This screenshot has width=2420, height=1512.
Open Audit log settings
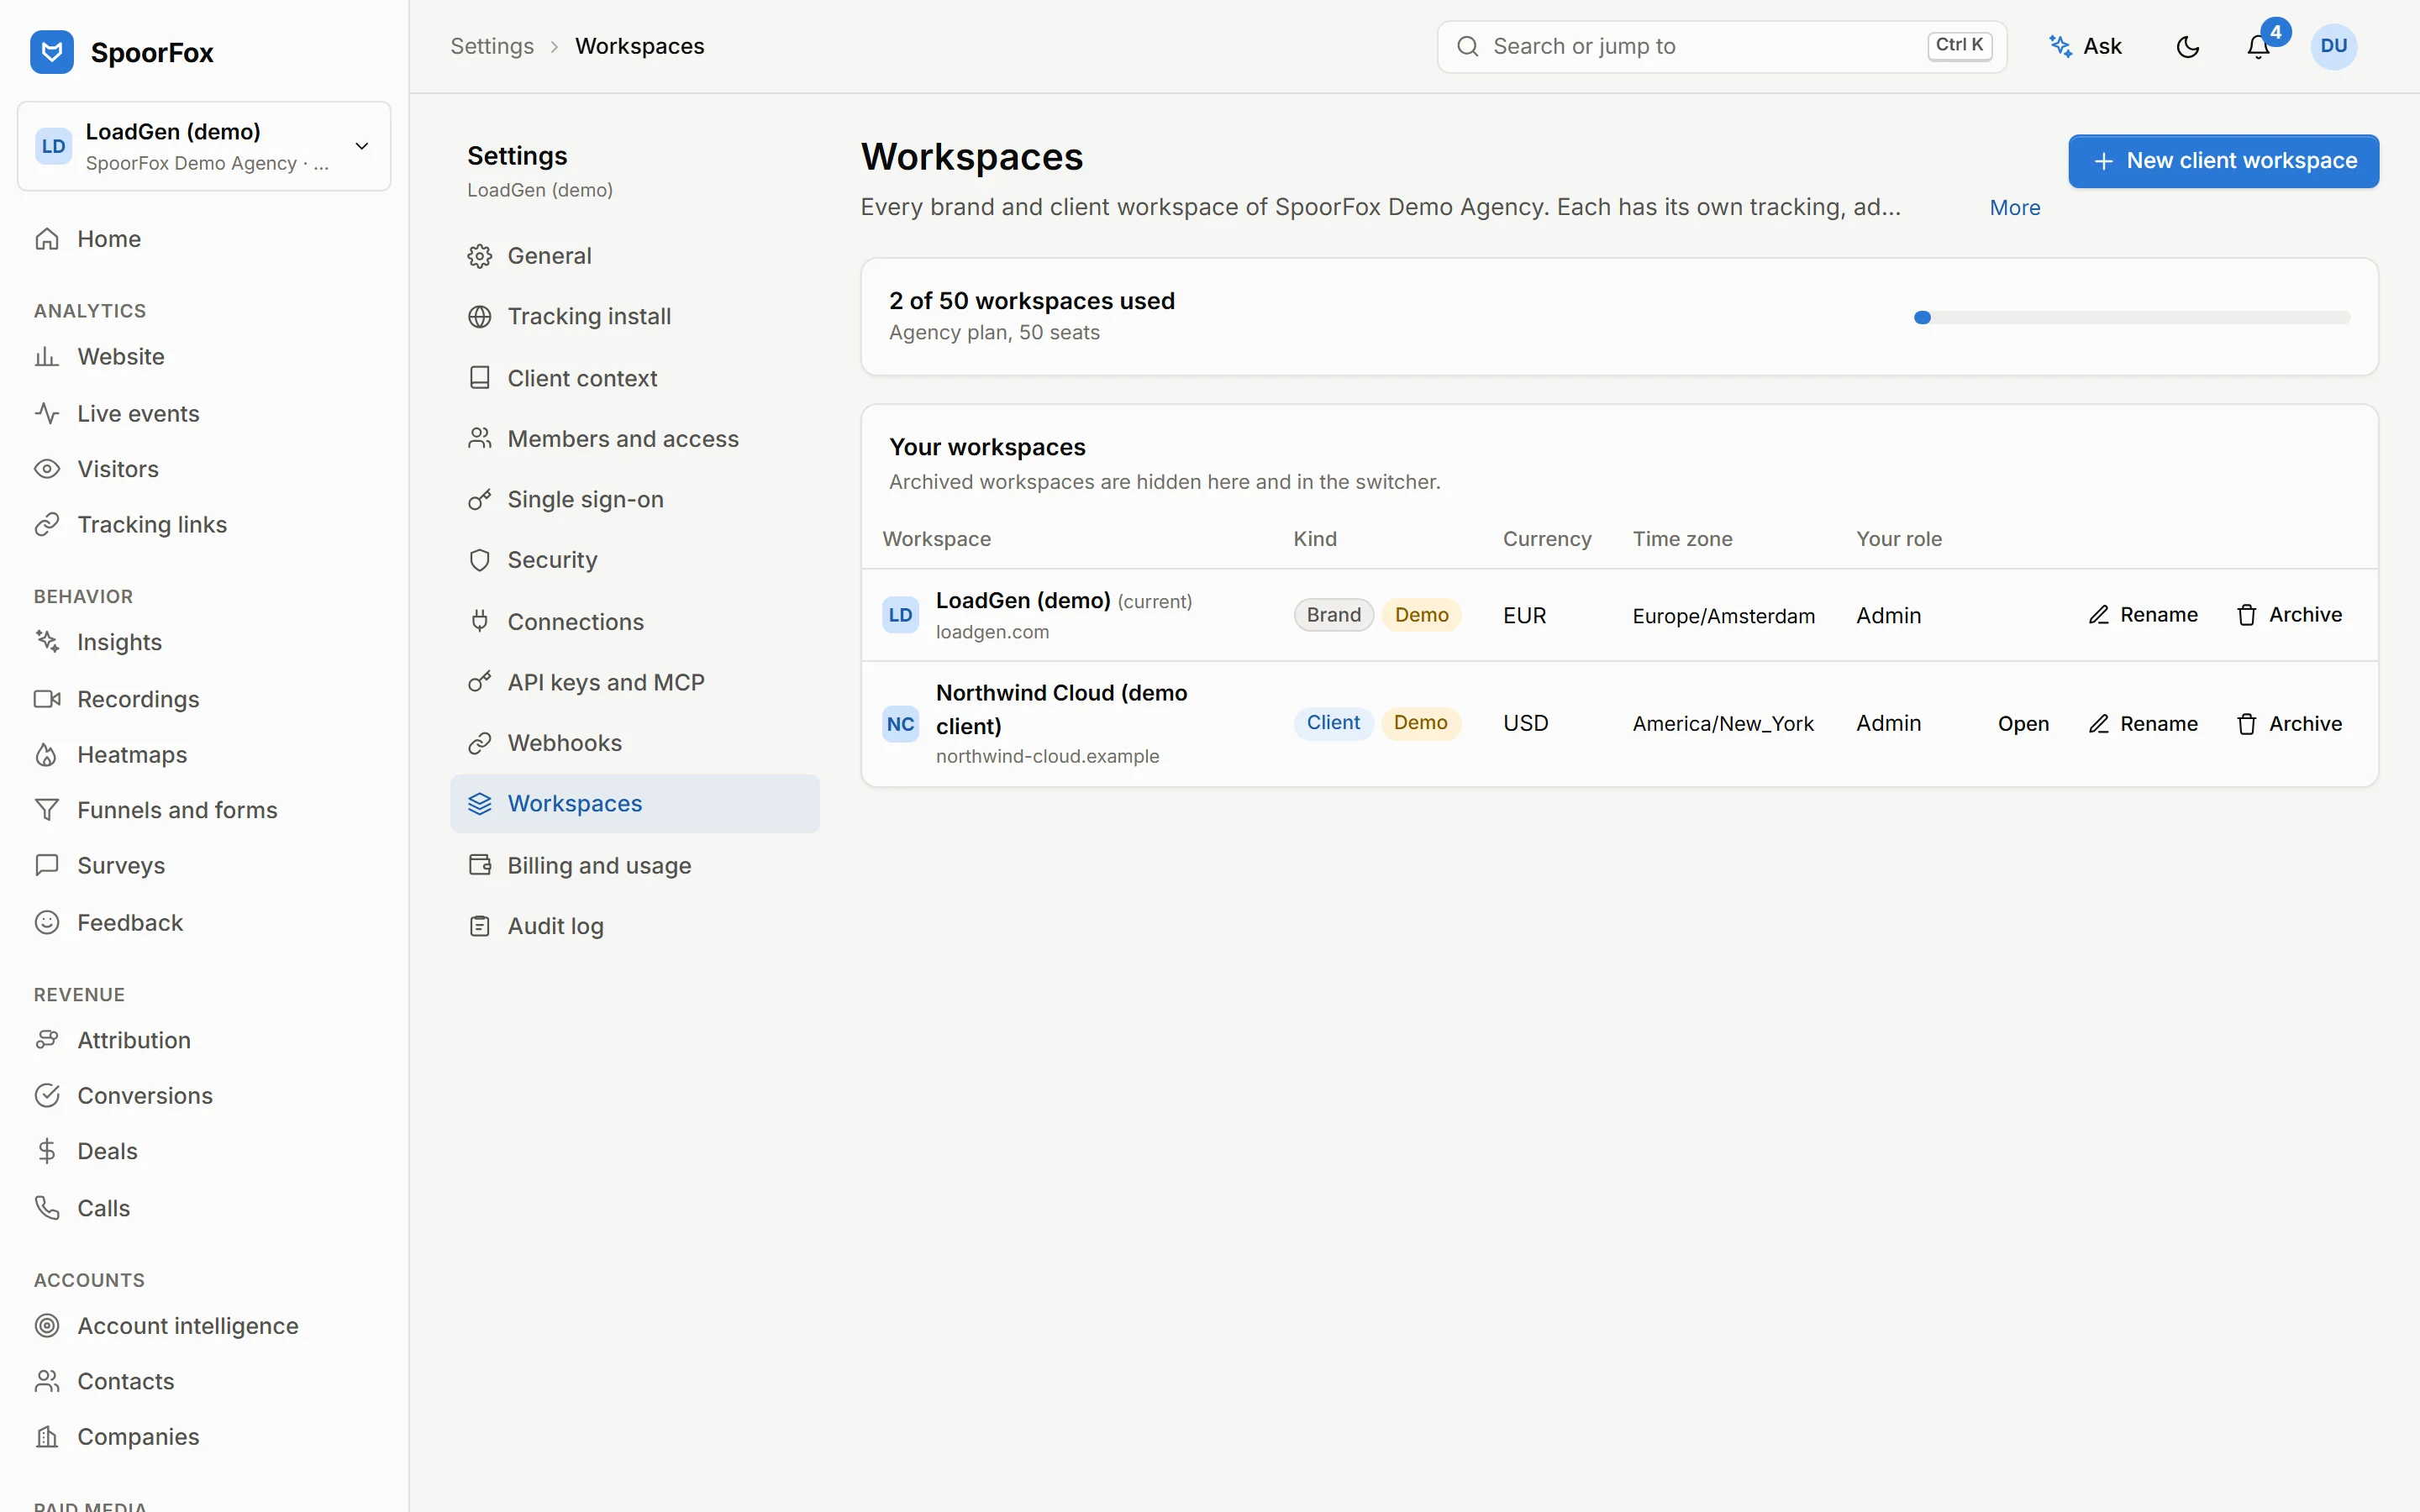pos(635,926)
